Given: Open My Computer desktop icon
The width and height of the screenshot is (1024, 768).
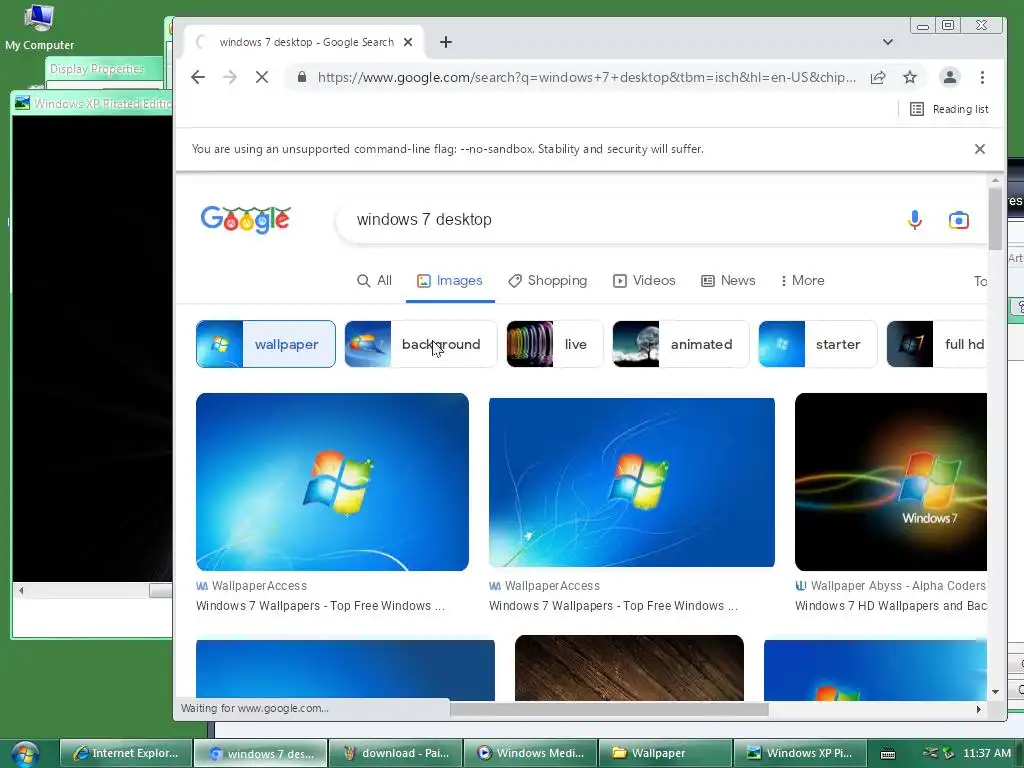Looking at the screenshot, I should click(39, 27).
